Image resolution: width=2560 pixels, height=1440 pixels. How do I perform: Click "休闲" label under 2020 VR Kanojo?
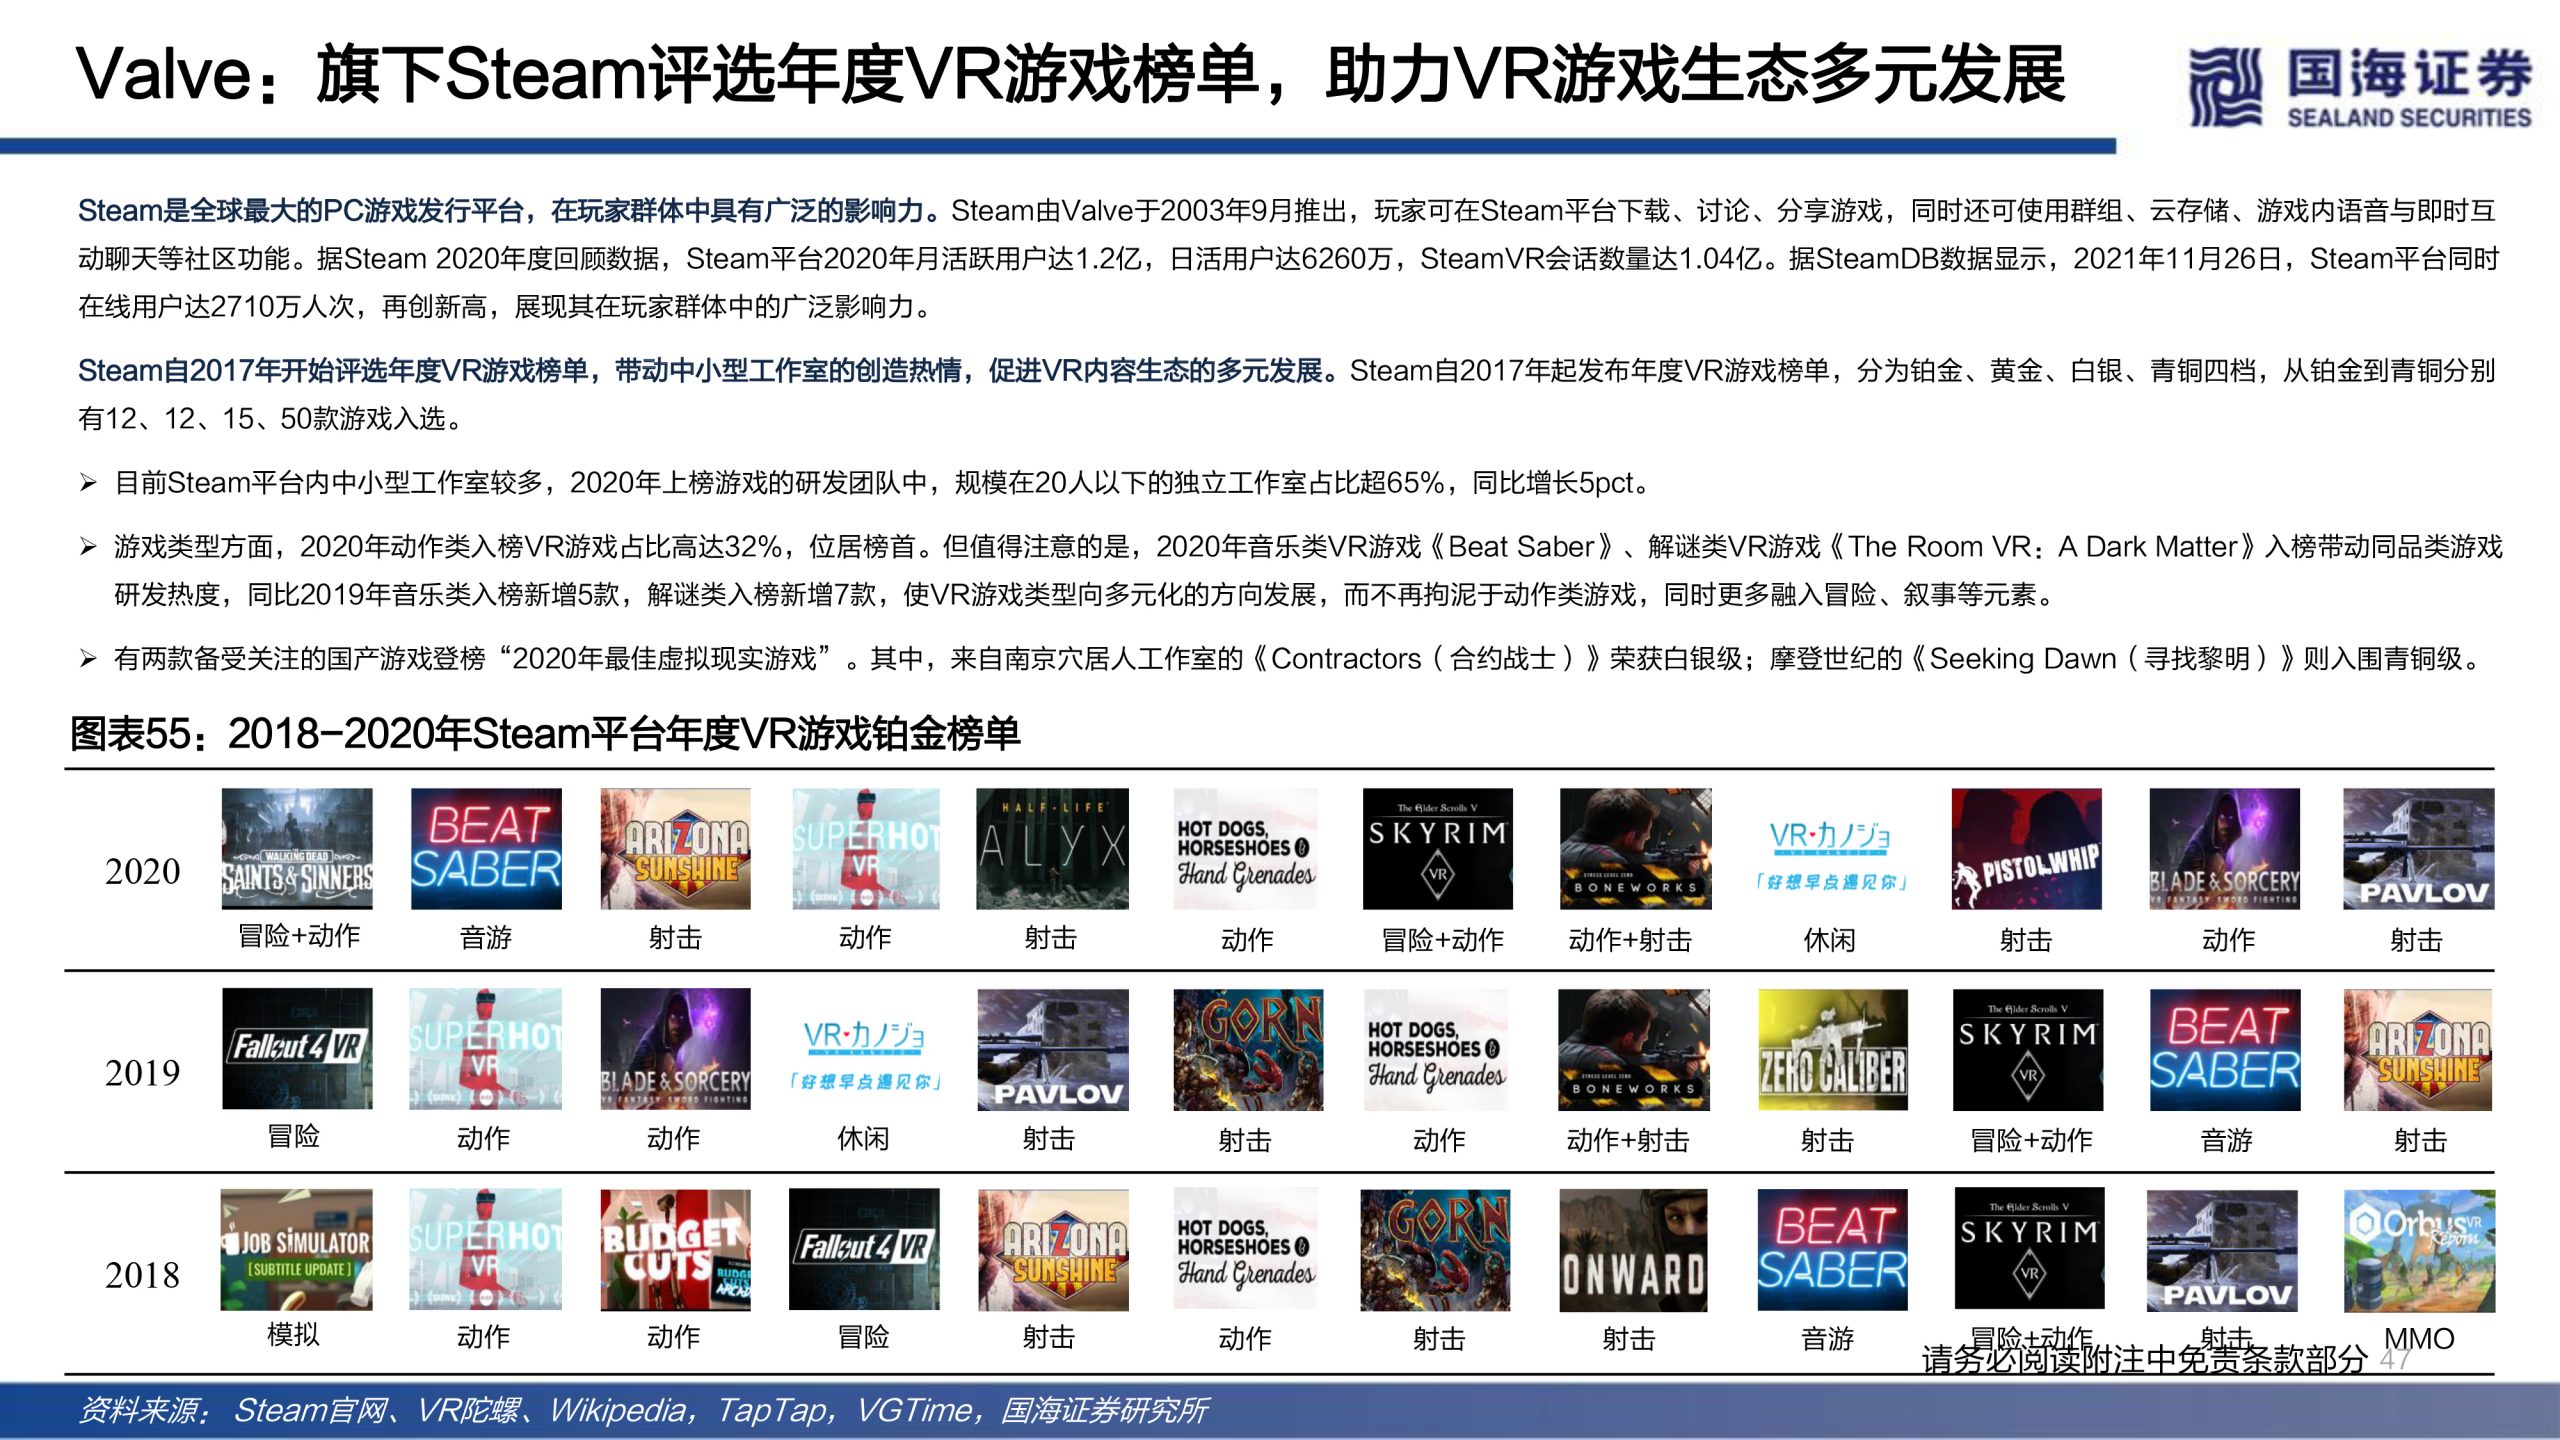[1829, 940]
